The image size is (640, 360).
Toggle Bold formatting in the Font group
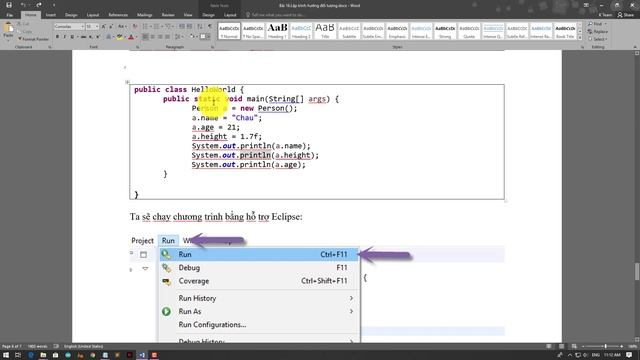click(57, 37)
